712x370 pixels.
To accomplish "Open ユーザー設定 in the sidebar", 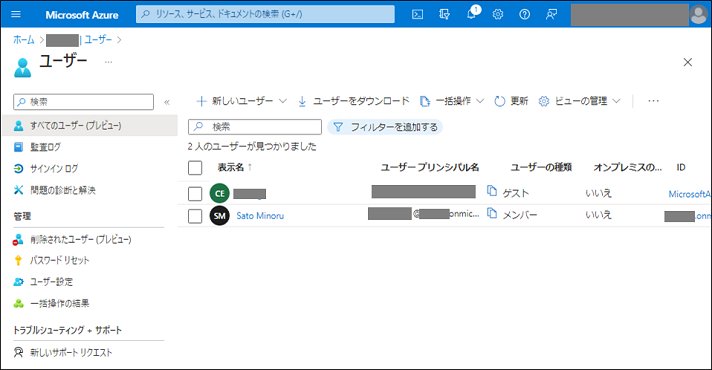I will pyautogui.click(x=51, y=281).
